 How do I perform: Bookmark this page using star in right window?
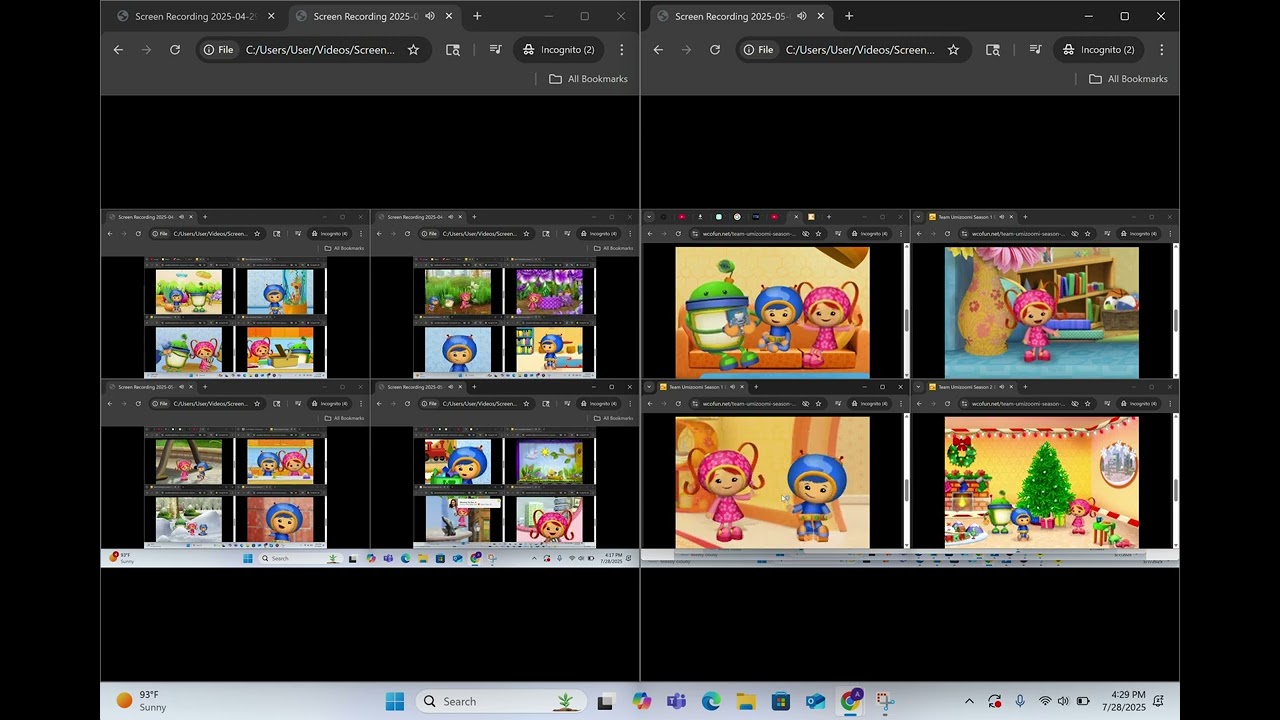[953, 50]
